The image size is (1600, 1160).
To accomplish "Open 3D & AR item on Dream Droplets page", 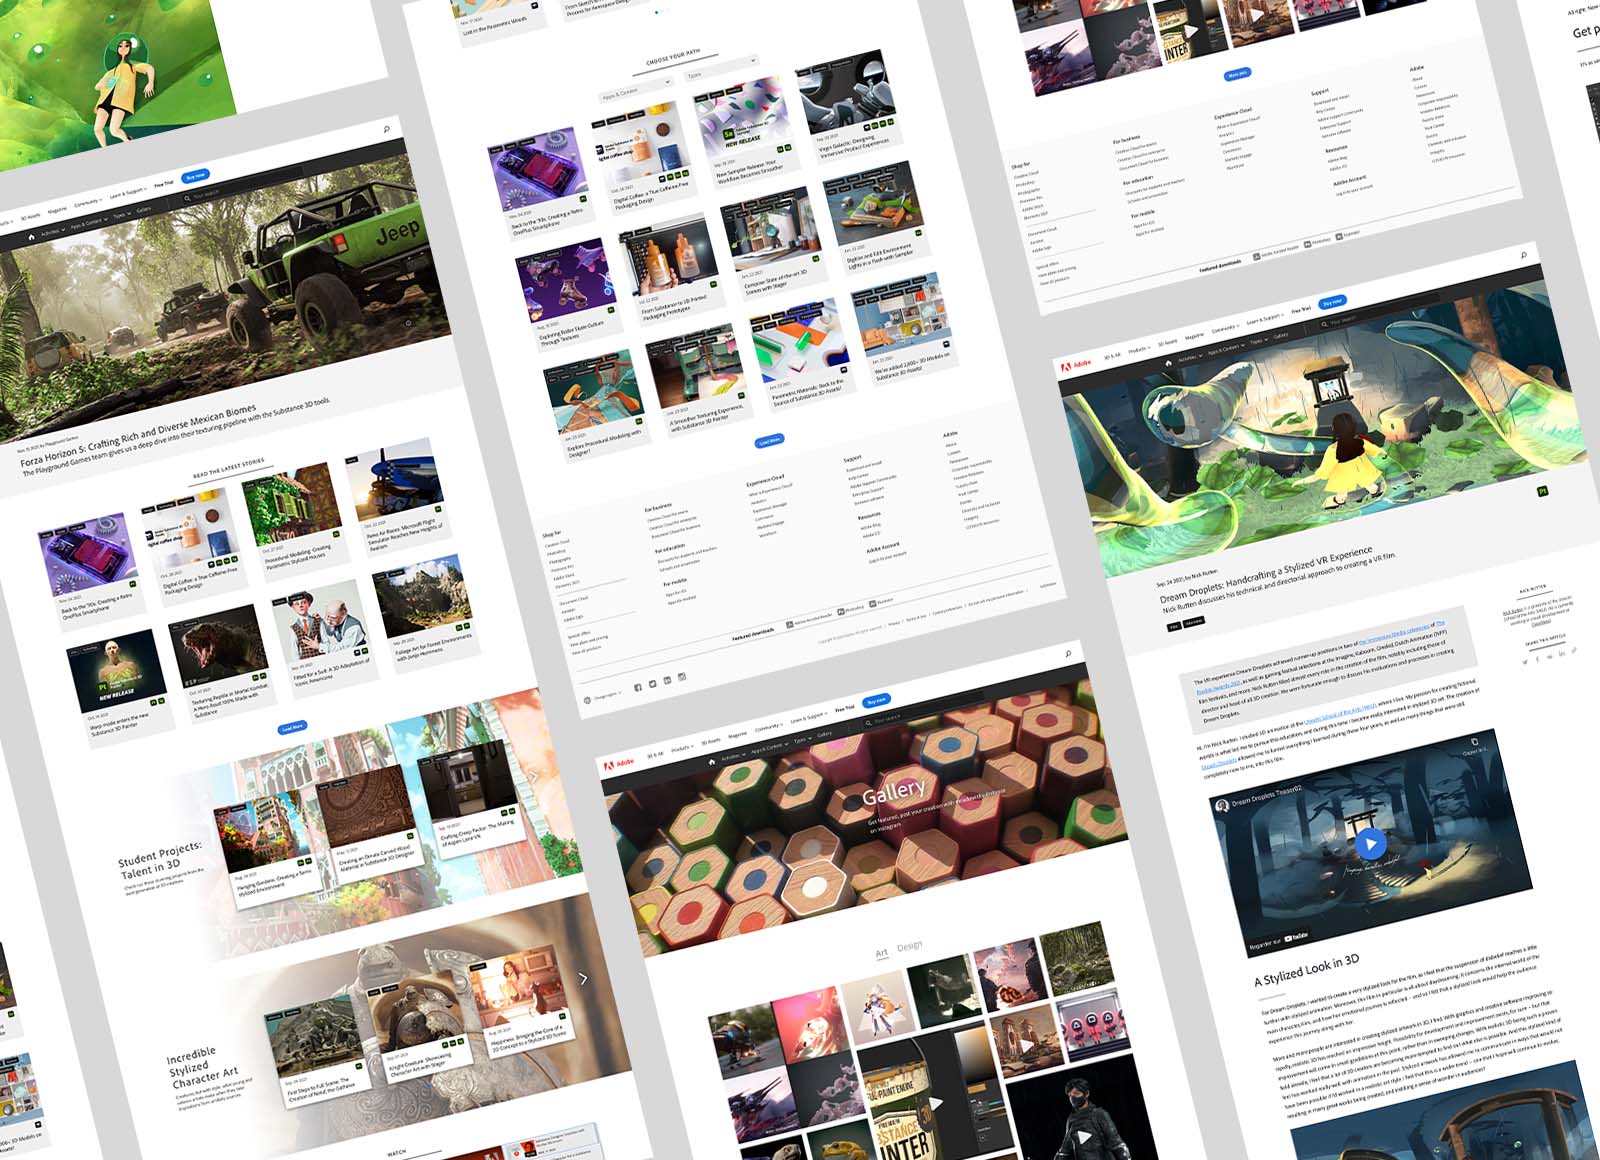I will [1112, 356].
